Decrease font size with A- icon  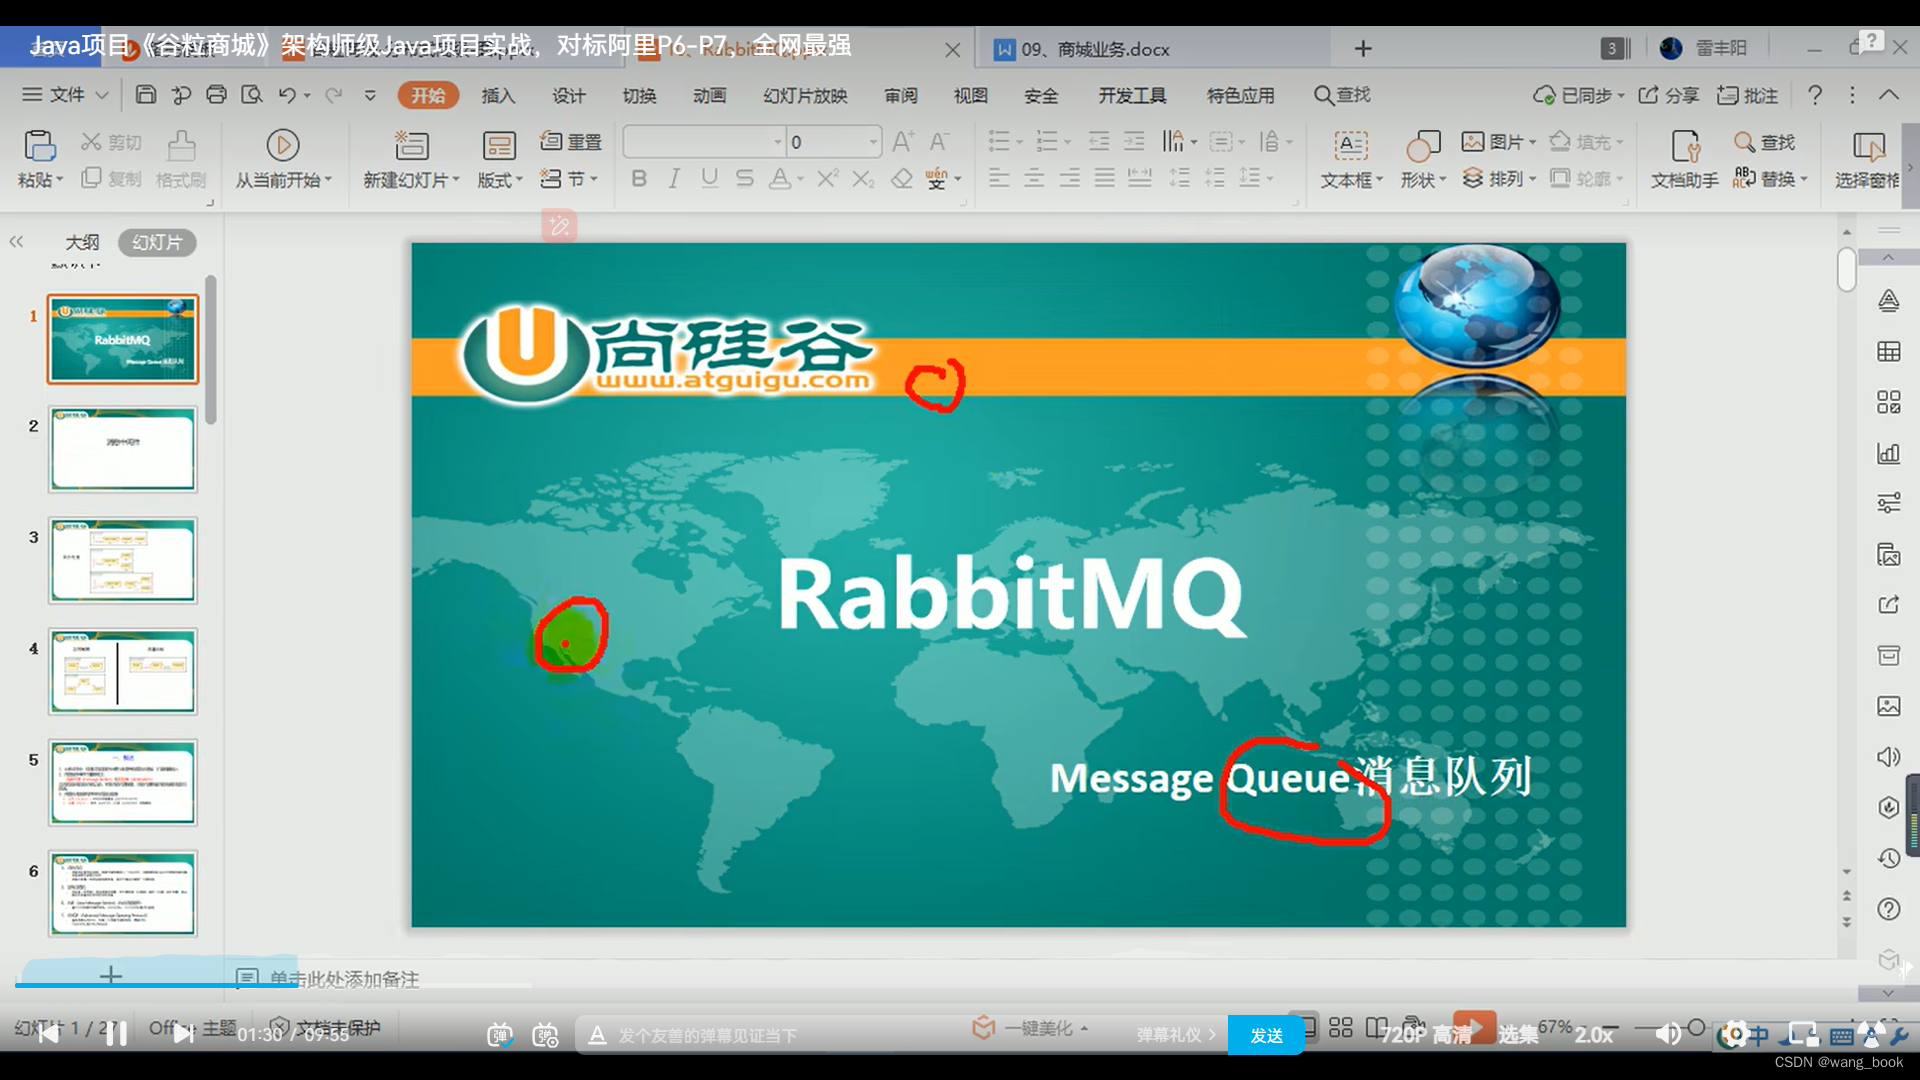939,142
